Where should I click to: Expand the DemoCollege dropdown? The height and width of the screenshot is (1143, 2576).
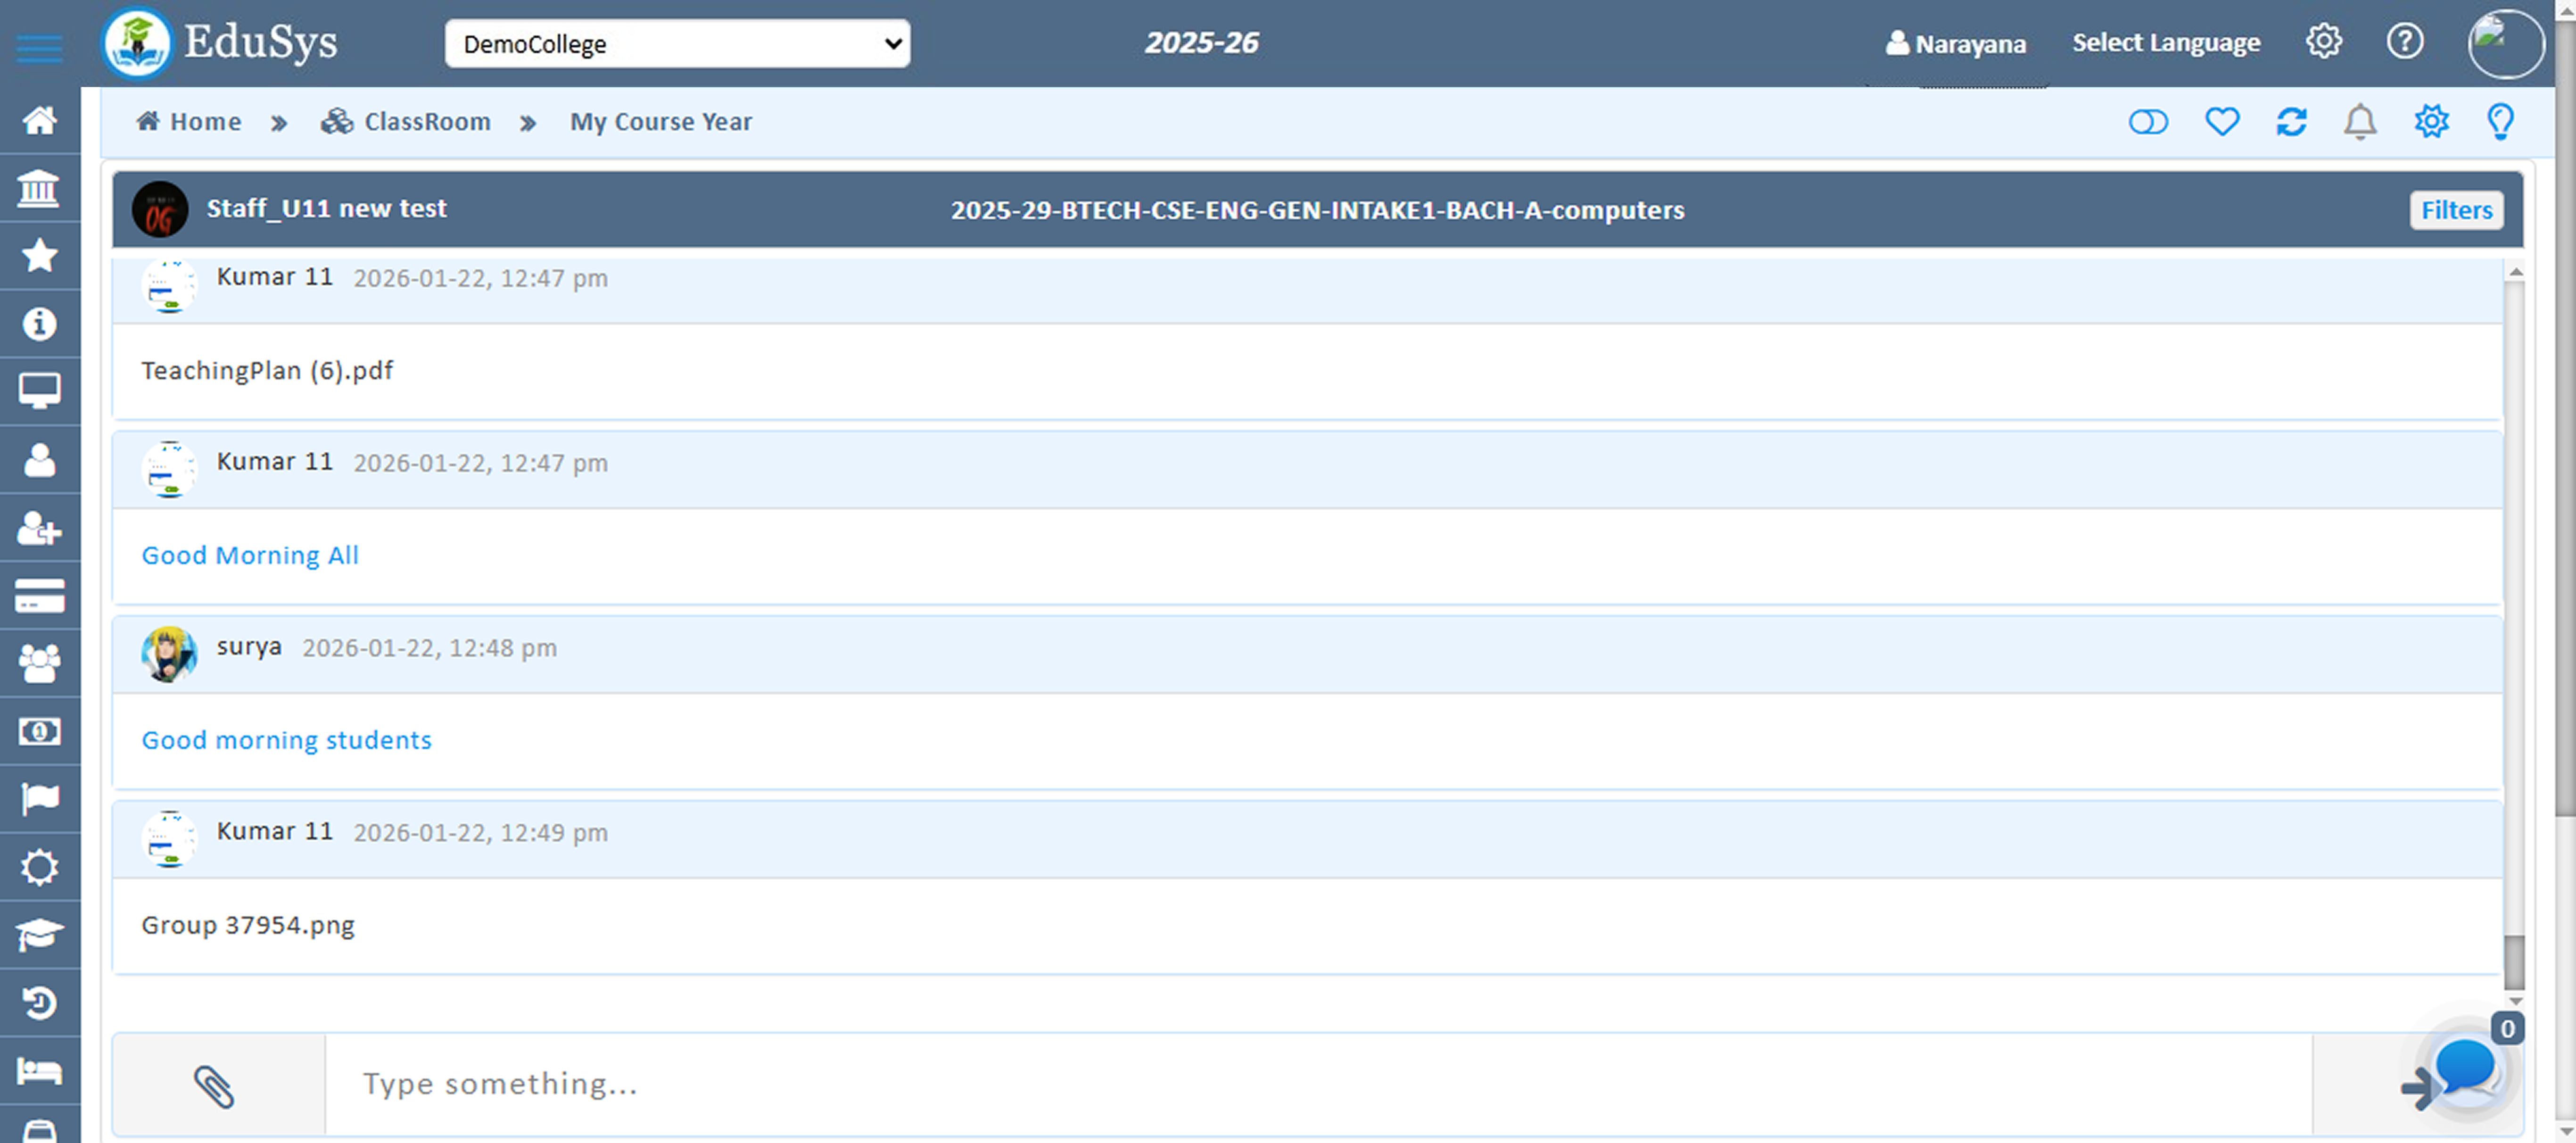point(677,44)
